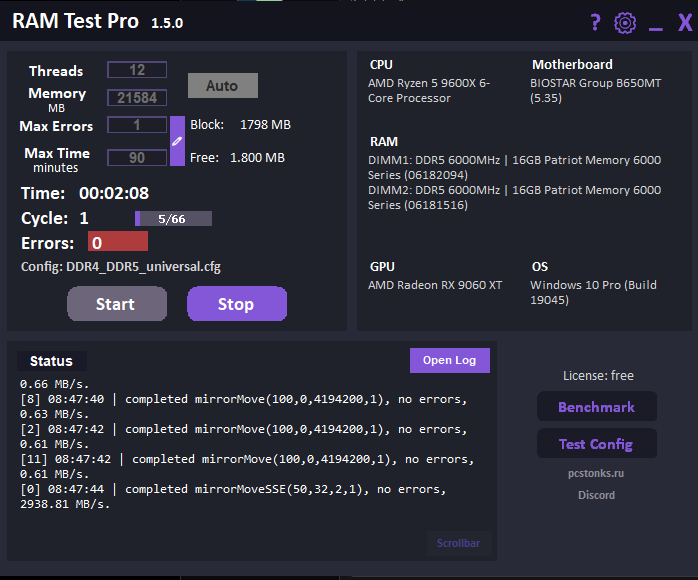Click the Start button

click(117, 304)
